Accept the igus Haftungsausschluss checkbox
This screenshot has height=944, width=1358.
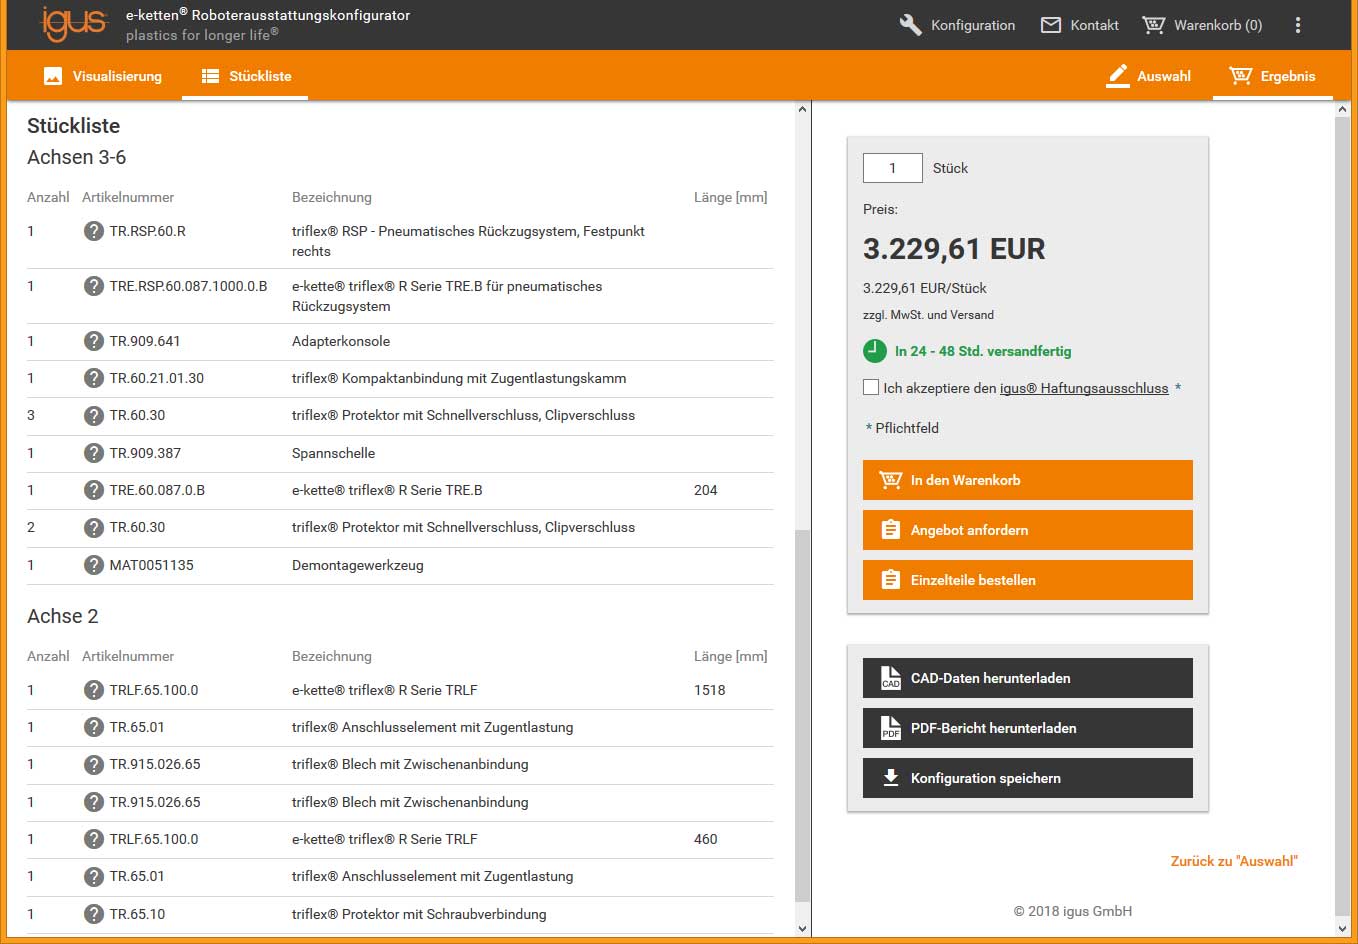(x=871, y=387)
